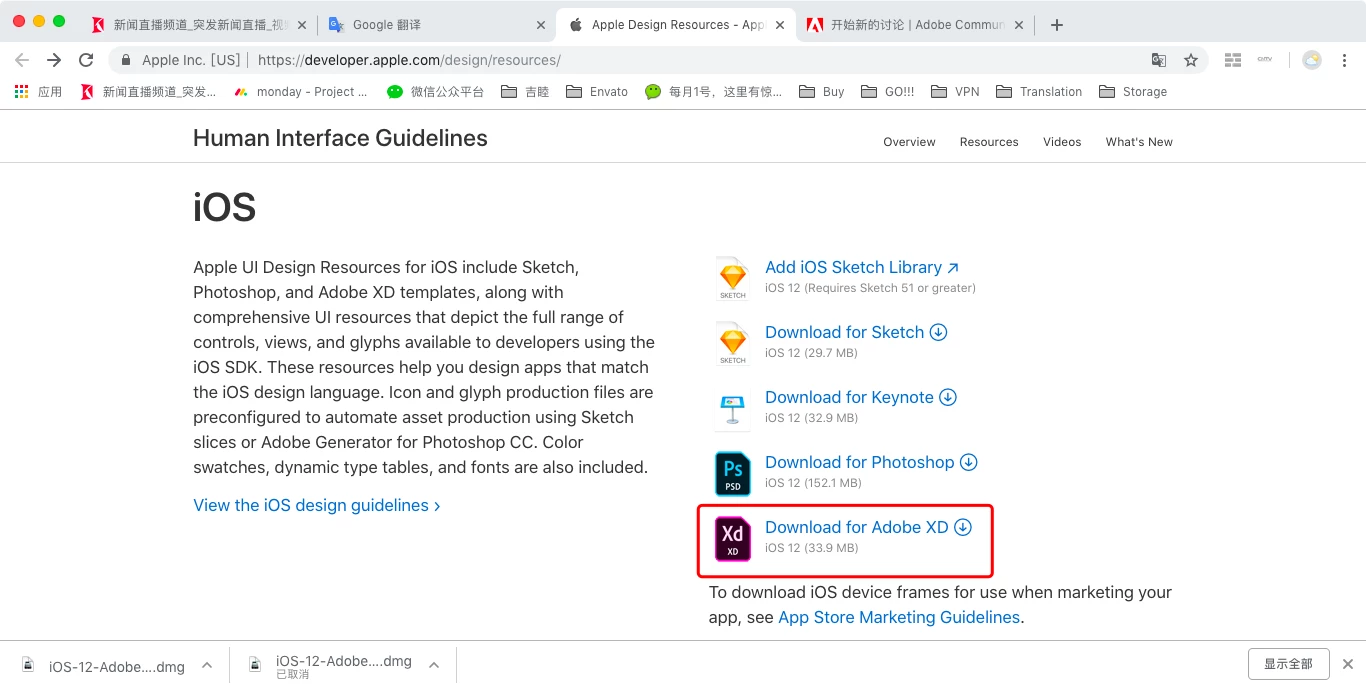Screen dimensions: 1366x689
Task: Open the 新闻直播频道 bookmark
Action: (148, 92)
